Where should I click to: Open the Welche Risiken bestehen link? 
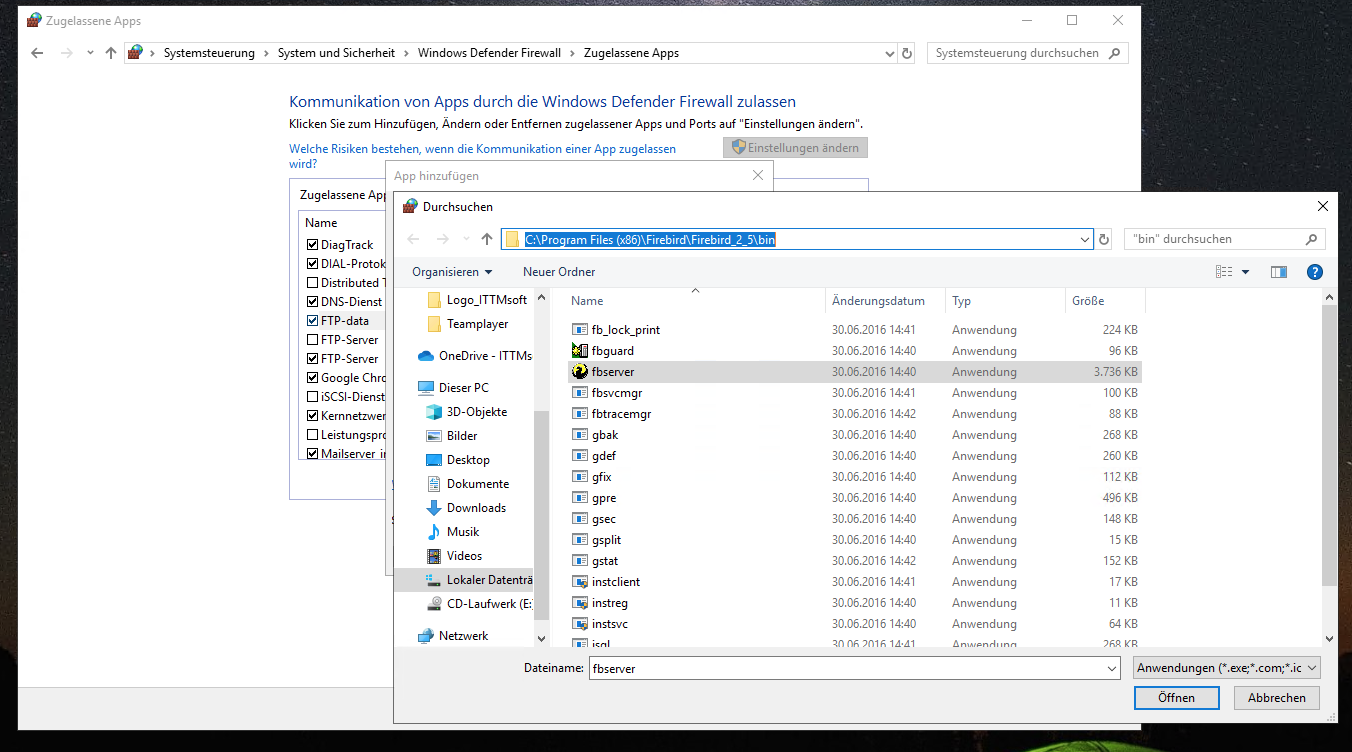coord(482,156)
